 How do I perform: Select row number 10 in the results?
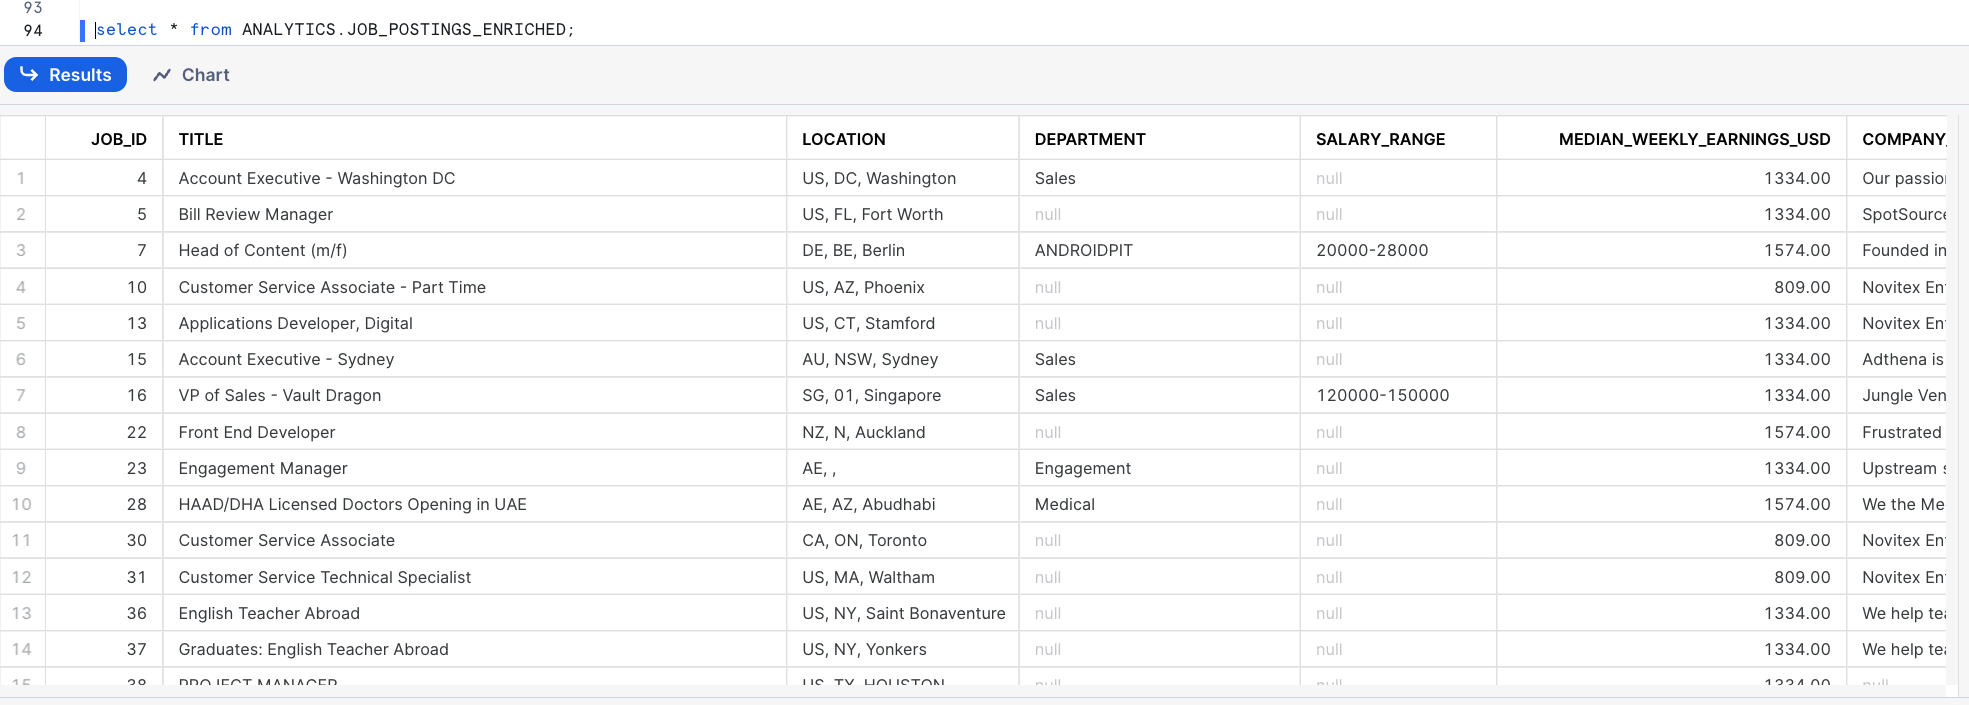[21, 505]
